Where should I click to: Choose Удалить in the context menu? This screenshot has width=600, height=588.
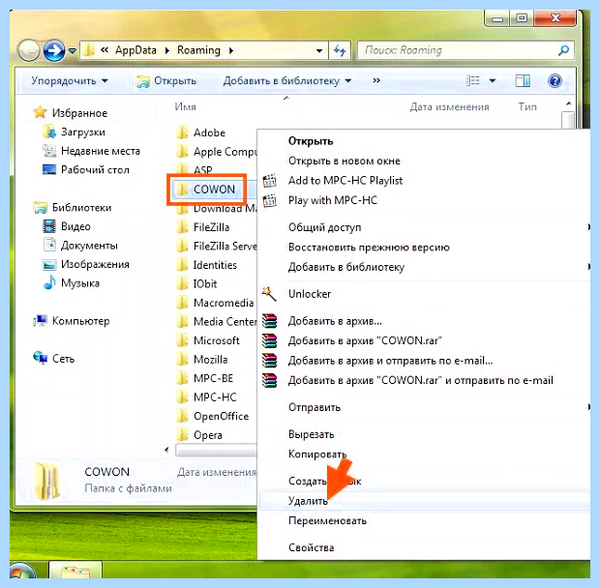click(424, 501)
